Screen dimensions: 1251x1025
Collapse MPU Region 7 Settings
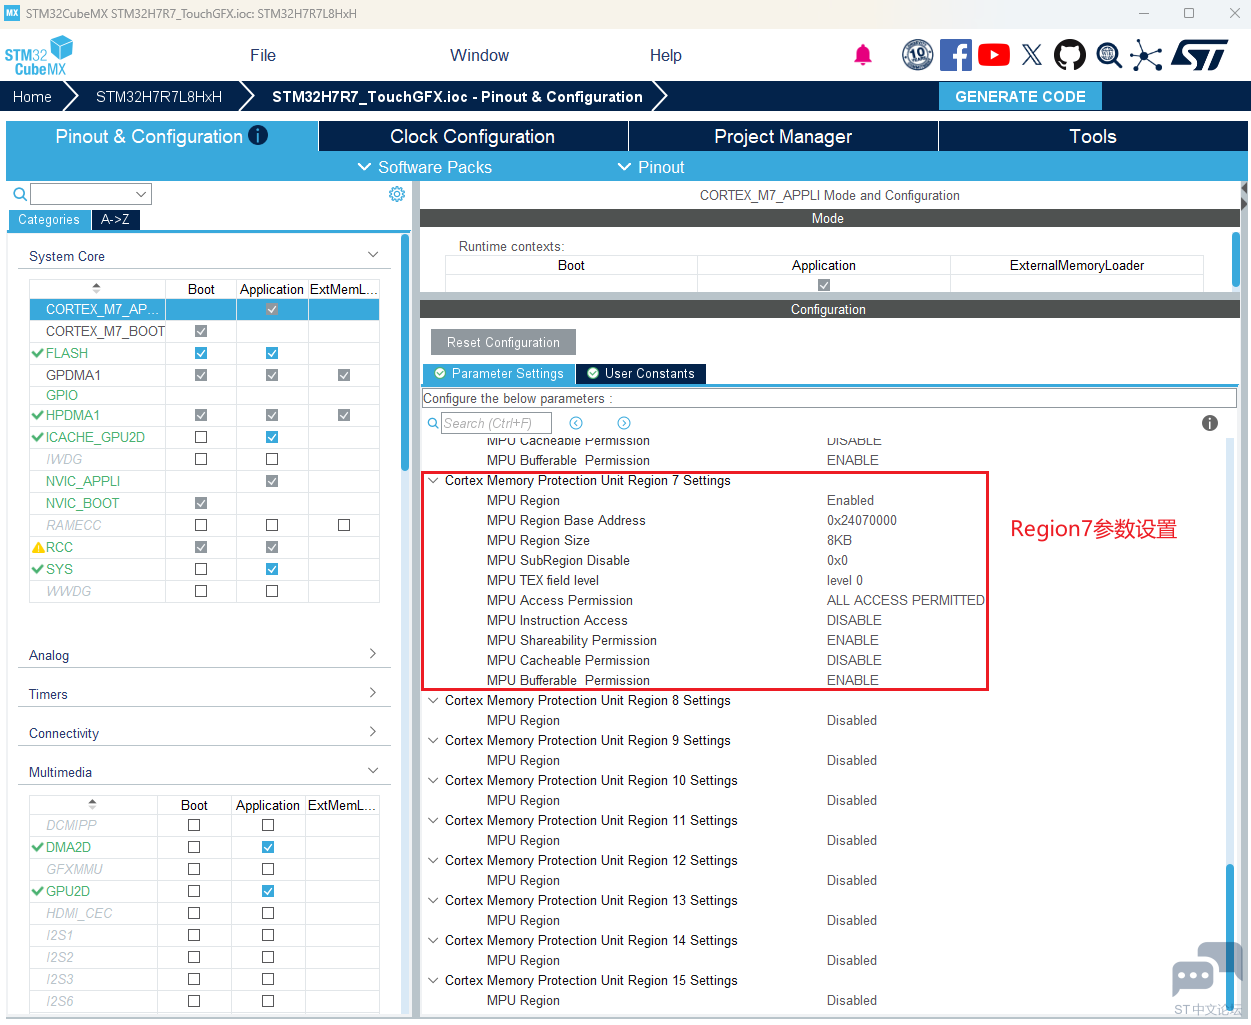coord(433,481)
